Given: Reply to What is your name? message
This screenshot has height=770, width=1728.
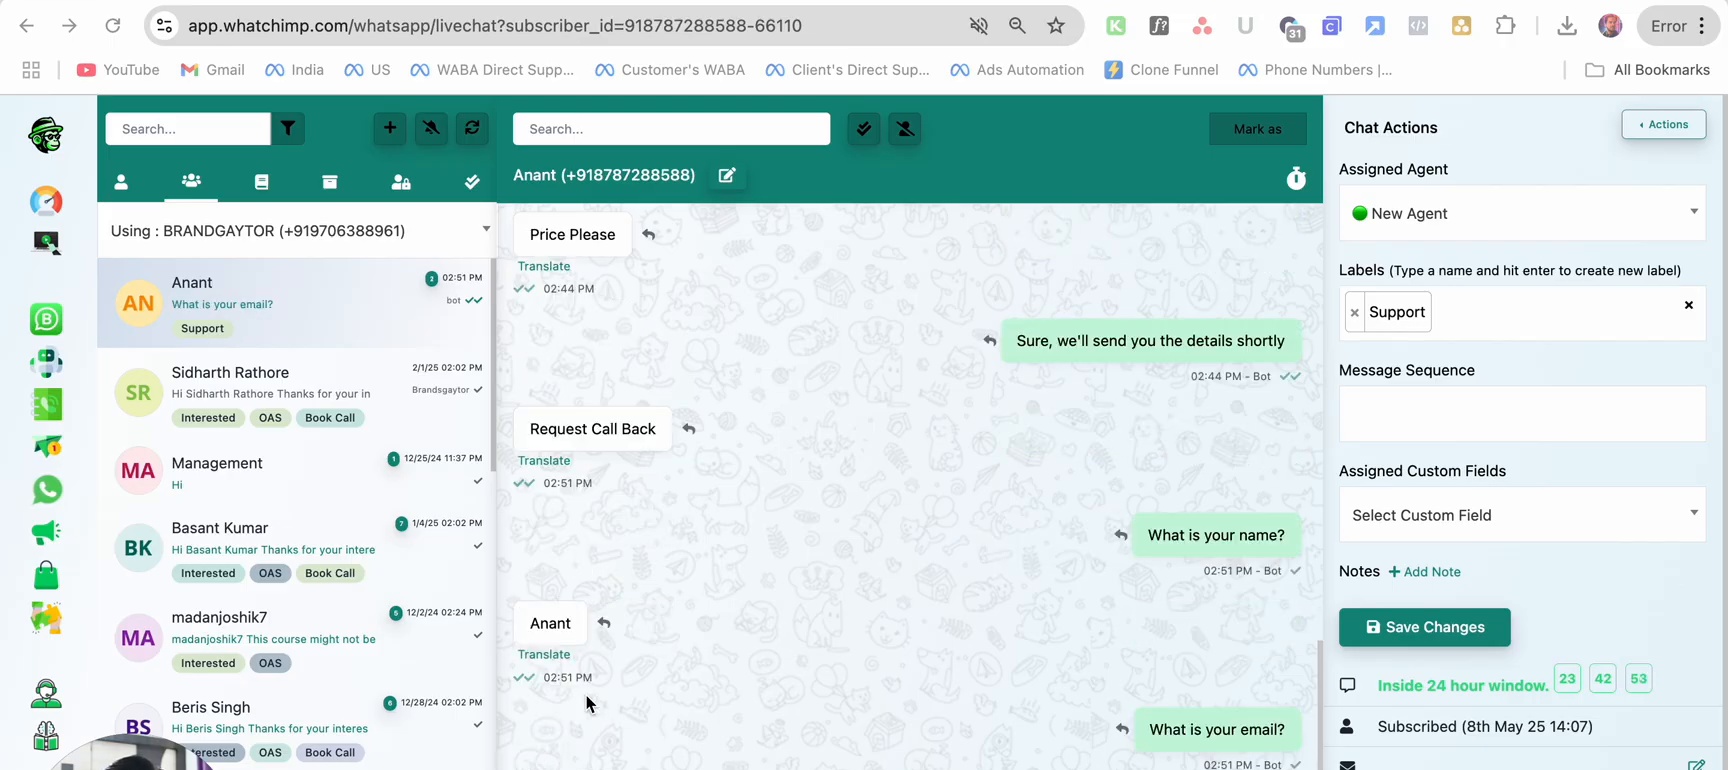Looking at the screenshot, I should (1121, 535).
